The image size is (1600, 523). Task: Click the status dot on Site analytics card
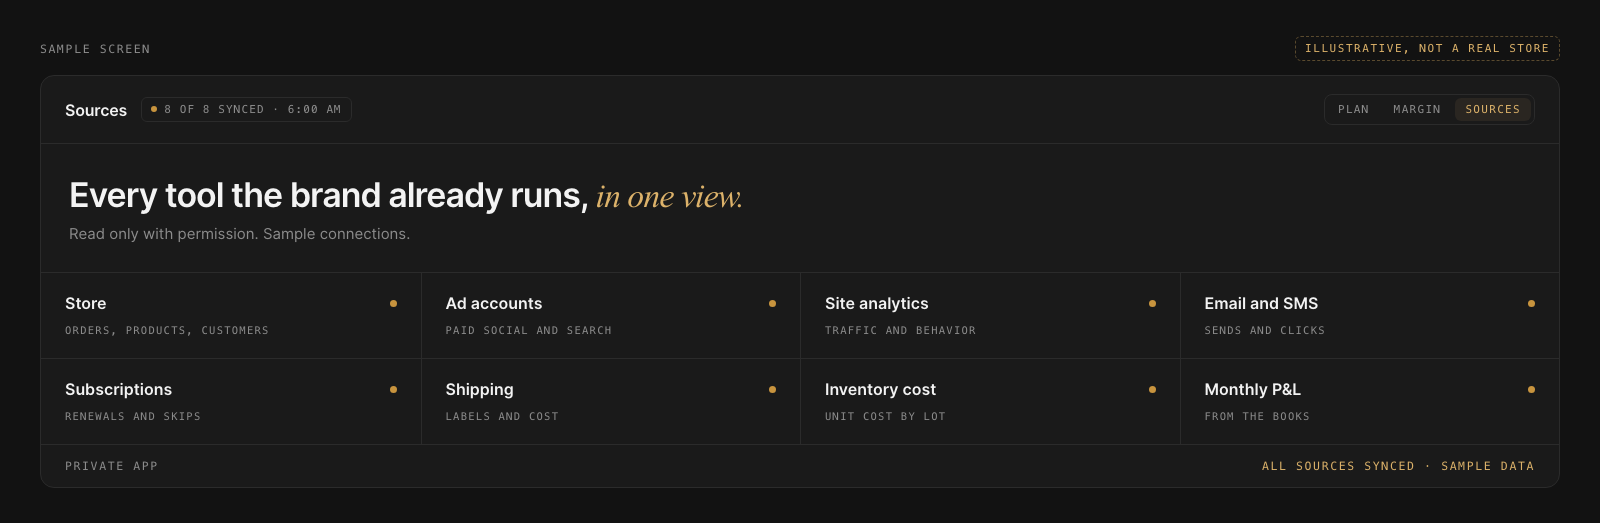(1152, 303)
